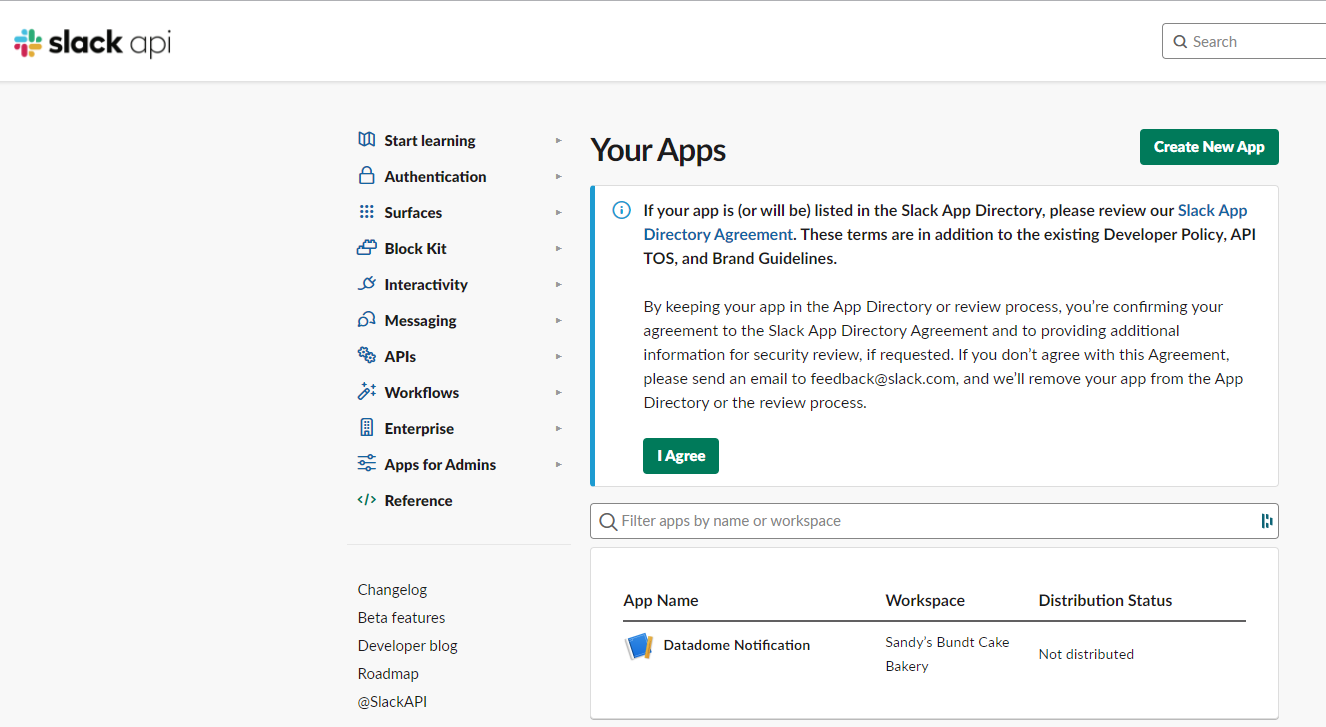
Task: Click the magnifier icon in the top Search box
Action: (x=1181, y=42)
